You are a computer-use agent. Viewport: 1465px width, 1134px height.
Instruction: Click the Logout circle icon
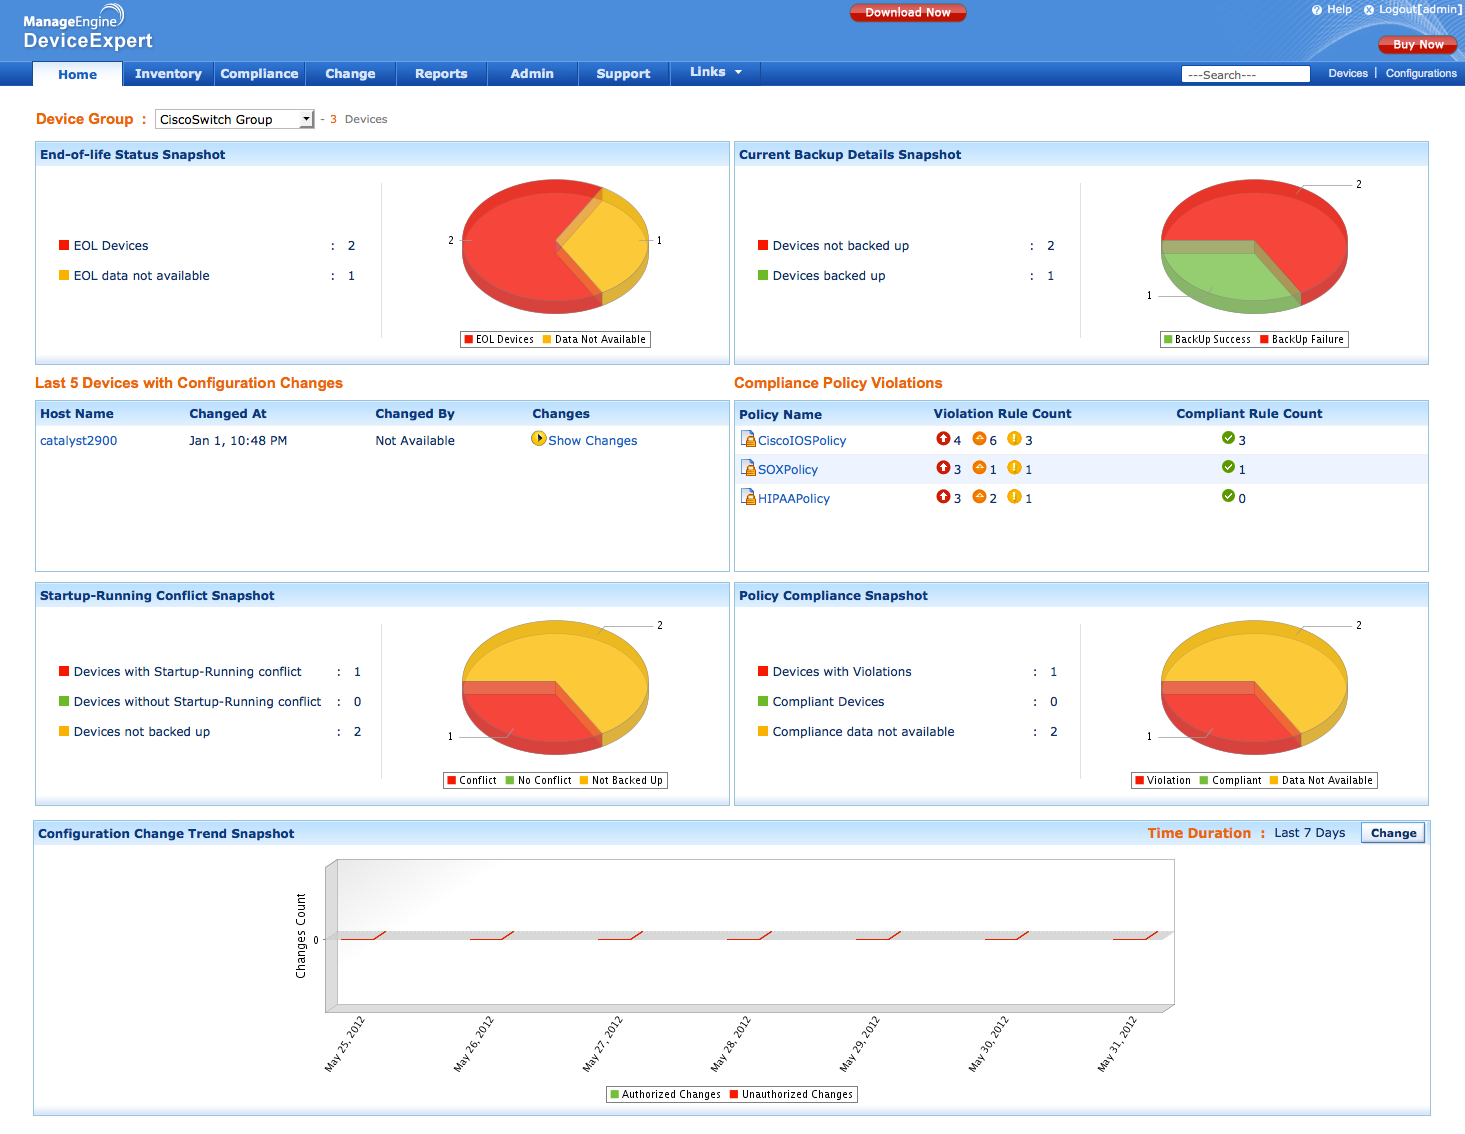1369,10
